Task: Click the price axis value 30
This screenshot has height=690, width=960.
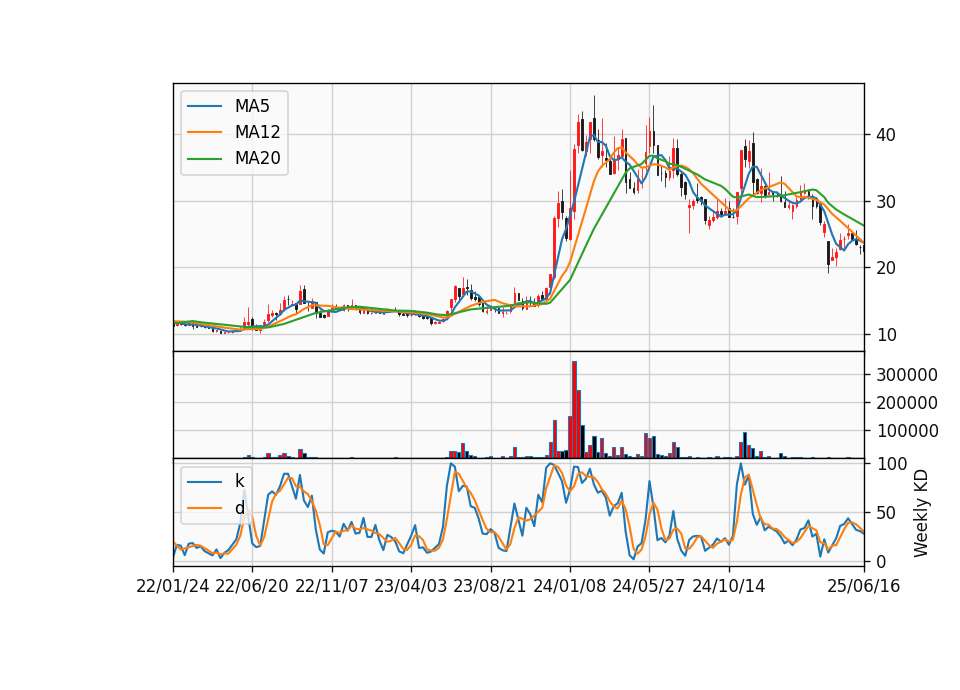Action: pyautogui.click(x=886, y=202)
